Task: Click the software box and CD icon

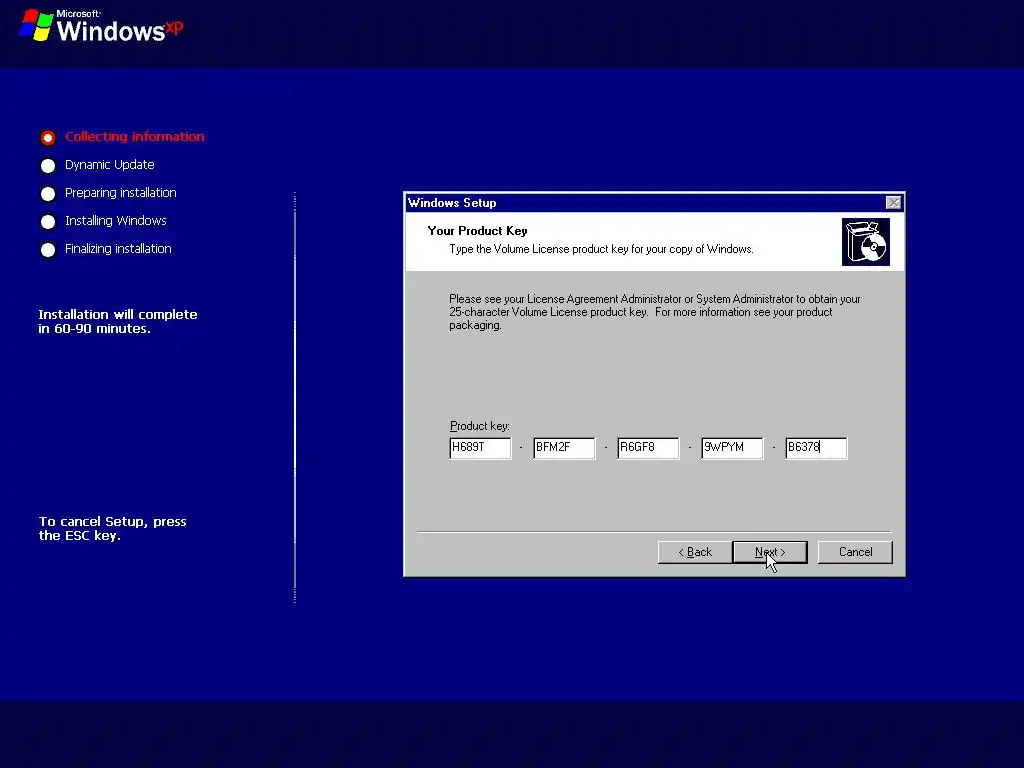Action: point(866,242)
